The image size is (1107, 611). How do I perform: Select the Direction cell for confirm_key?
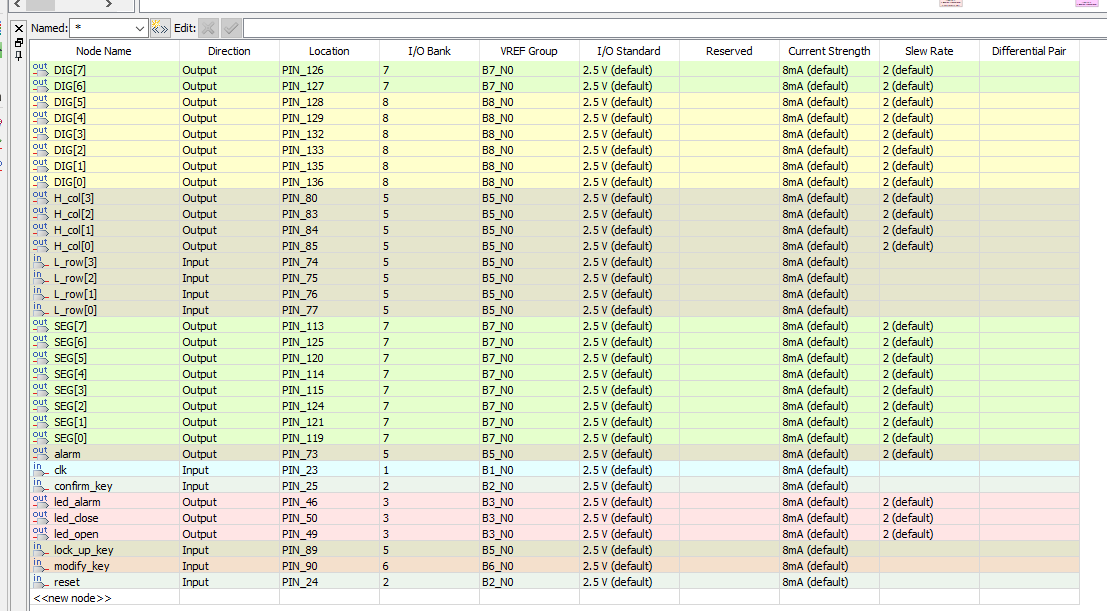point(229,486)
